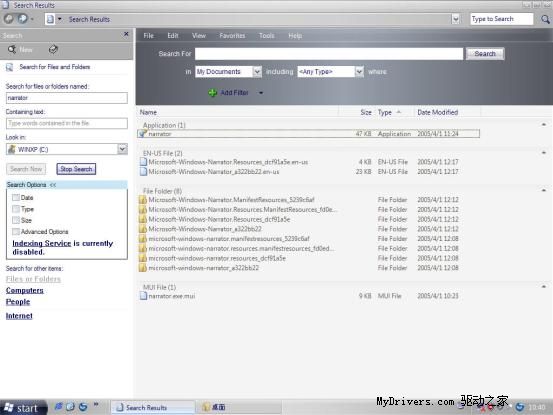Click the Search For text field
Viewport: 553px width, 415px height.
pyautogui.click(x=329, y=54)
